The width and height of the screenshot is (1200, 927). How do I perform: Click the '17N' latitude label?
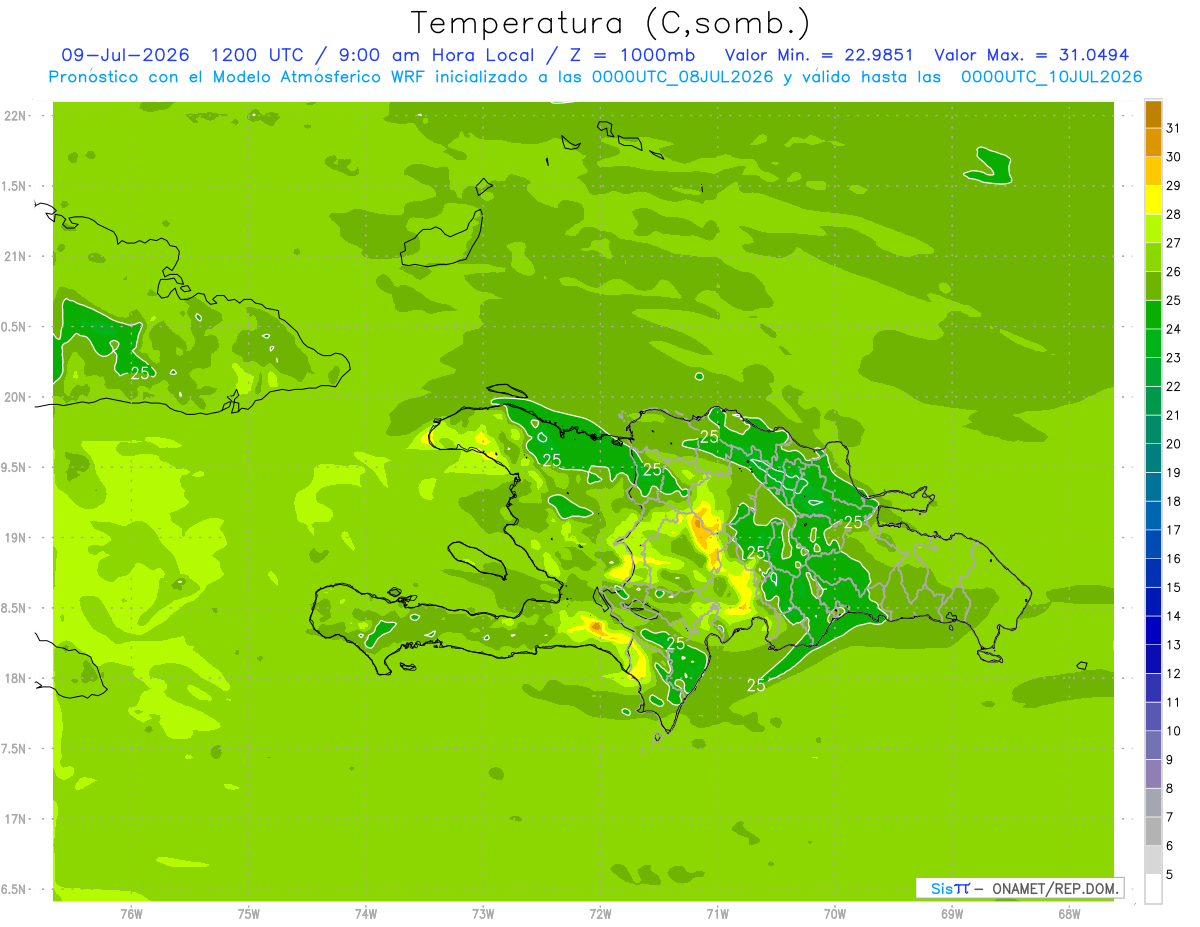(x=16, y=819)
